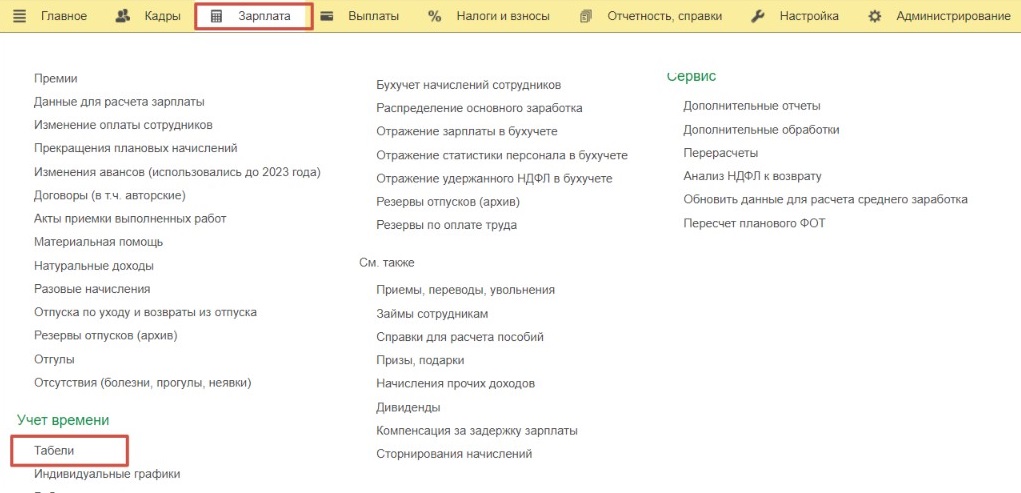Open Отсутствия (болезни, прогулы, неявки)

[142, 382]
